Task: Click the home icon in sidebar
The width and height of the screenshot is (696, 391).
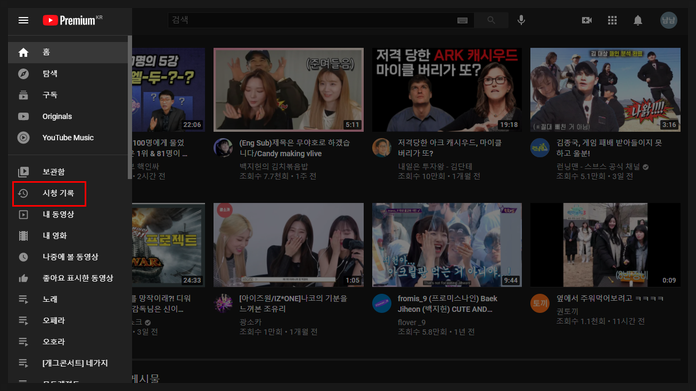Action: click(24, 52)
